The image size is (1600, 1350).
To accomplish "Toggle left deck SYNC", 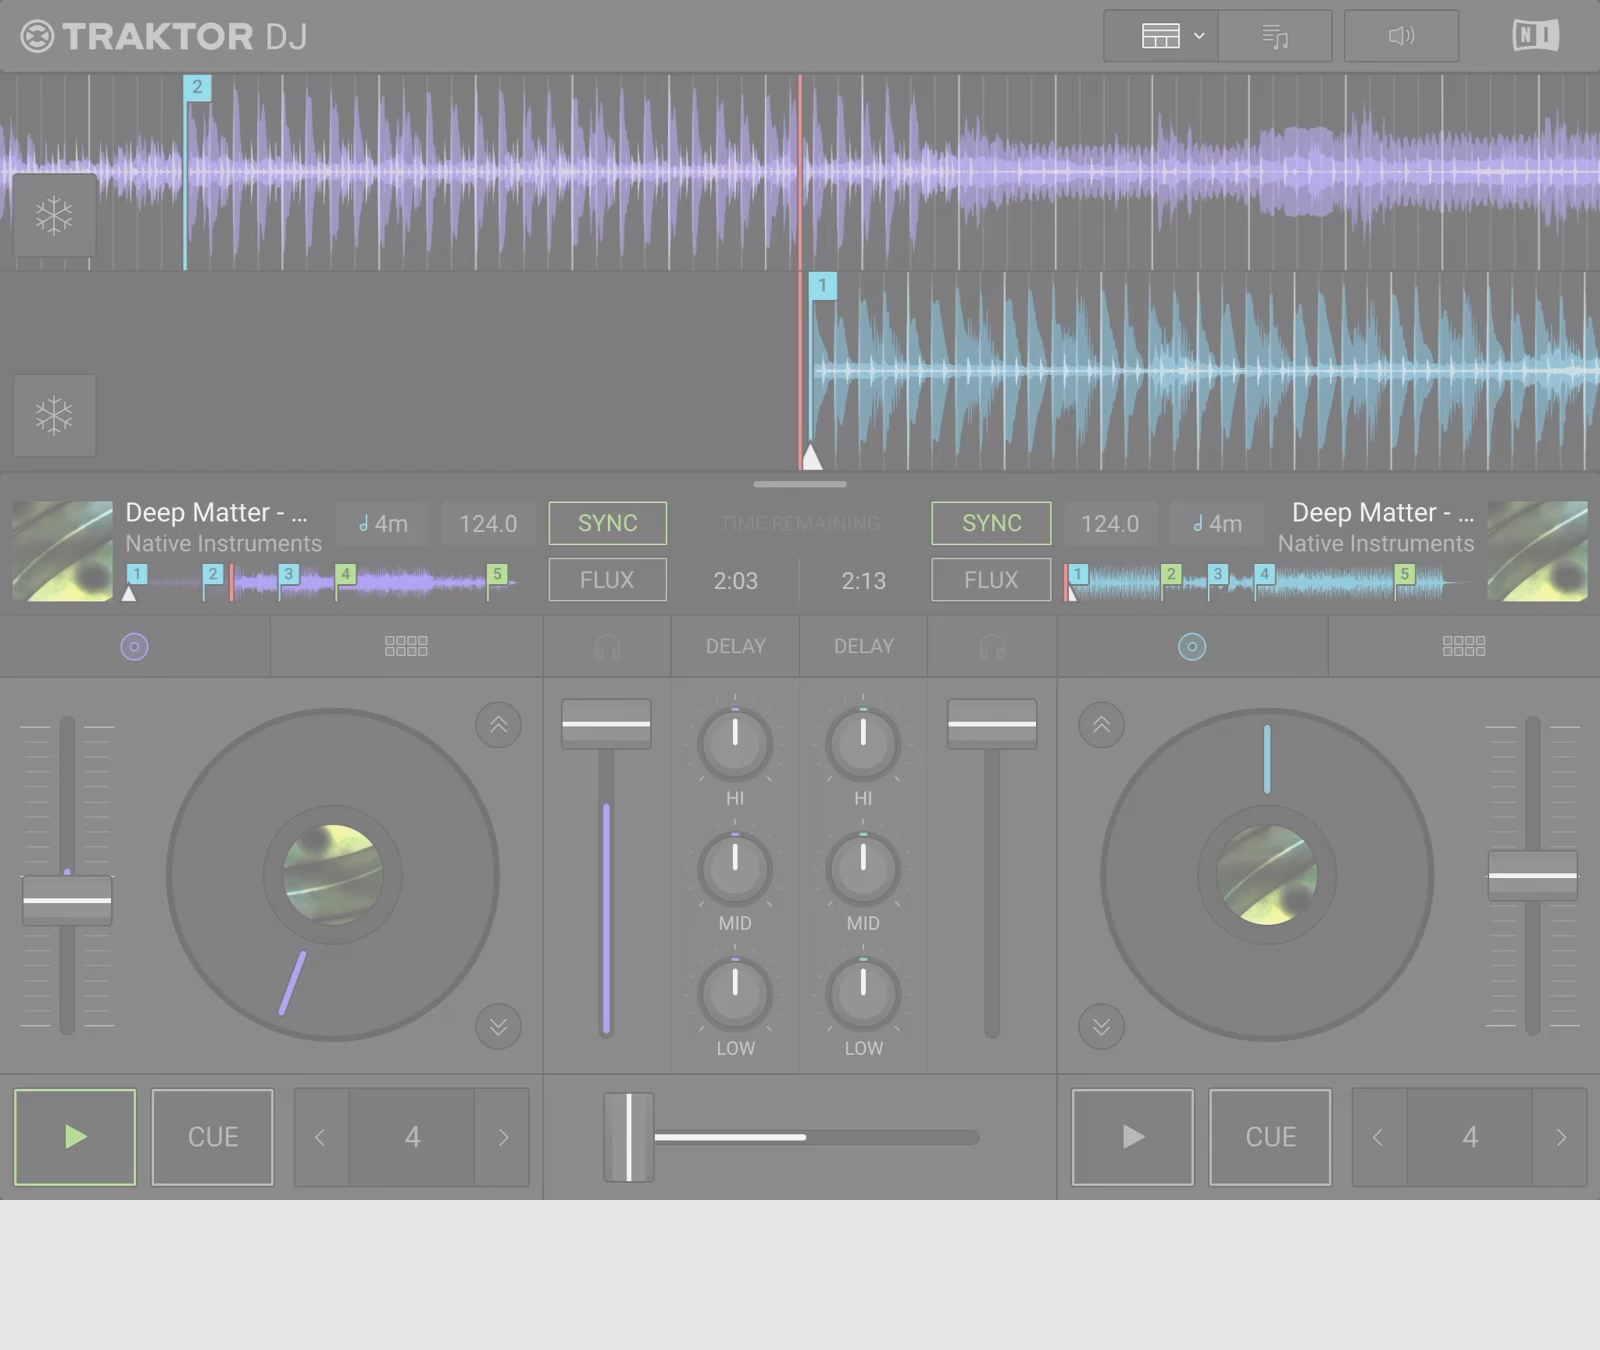I will pyautogui.click(x=607, y=523).
